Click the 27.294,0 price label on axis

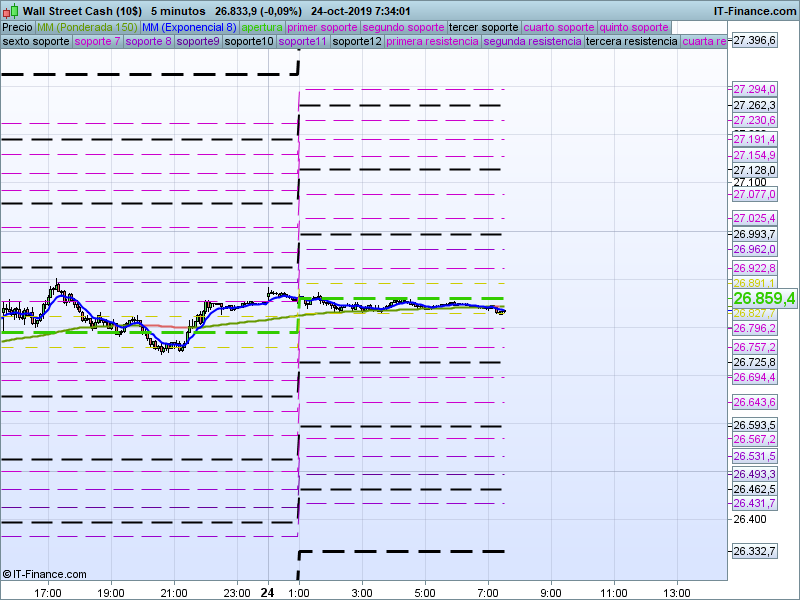tap(754, 89)
